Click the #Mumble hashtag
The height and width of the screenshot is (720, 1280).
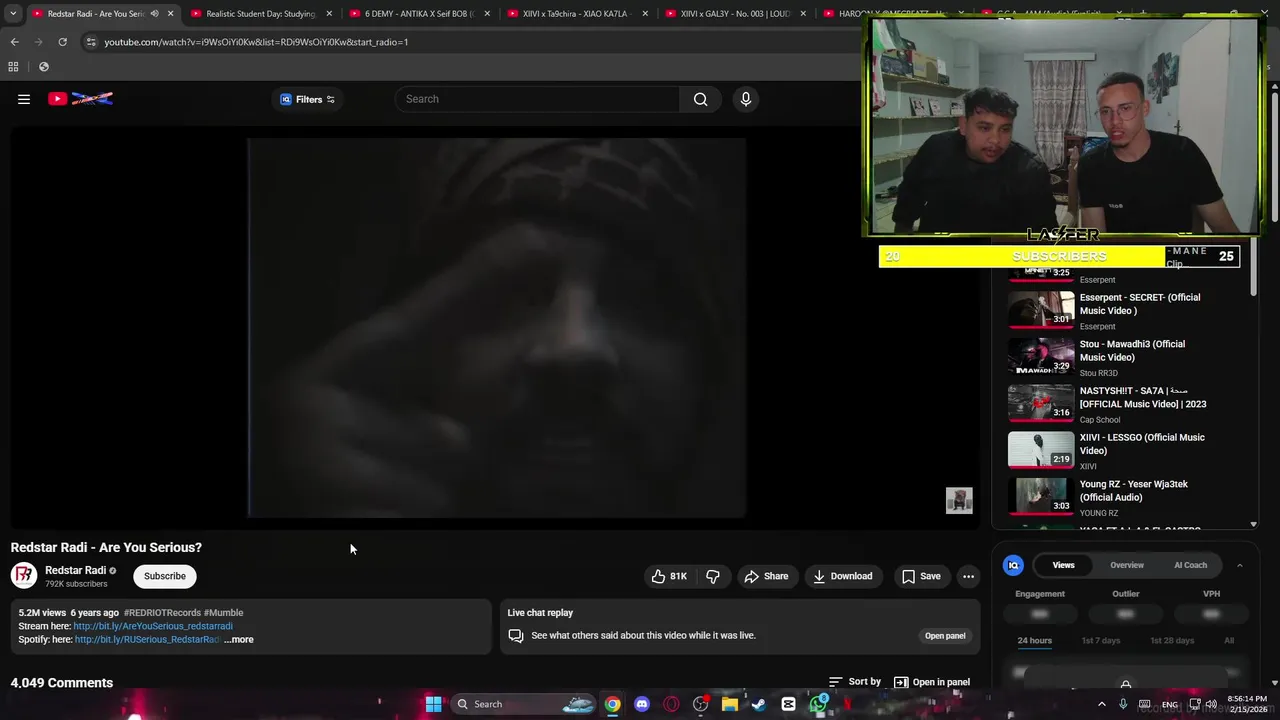tap(223, 613)
